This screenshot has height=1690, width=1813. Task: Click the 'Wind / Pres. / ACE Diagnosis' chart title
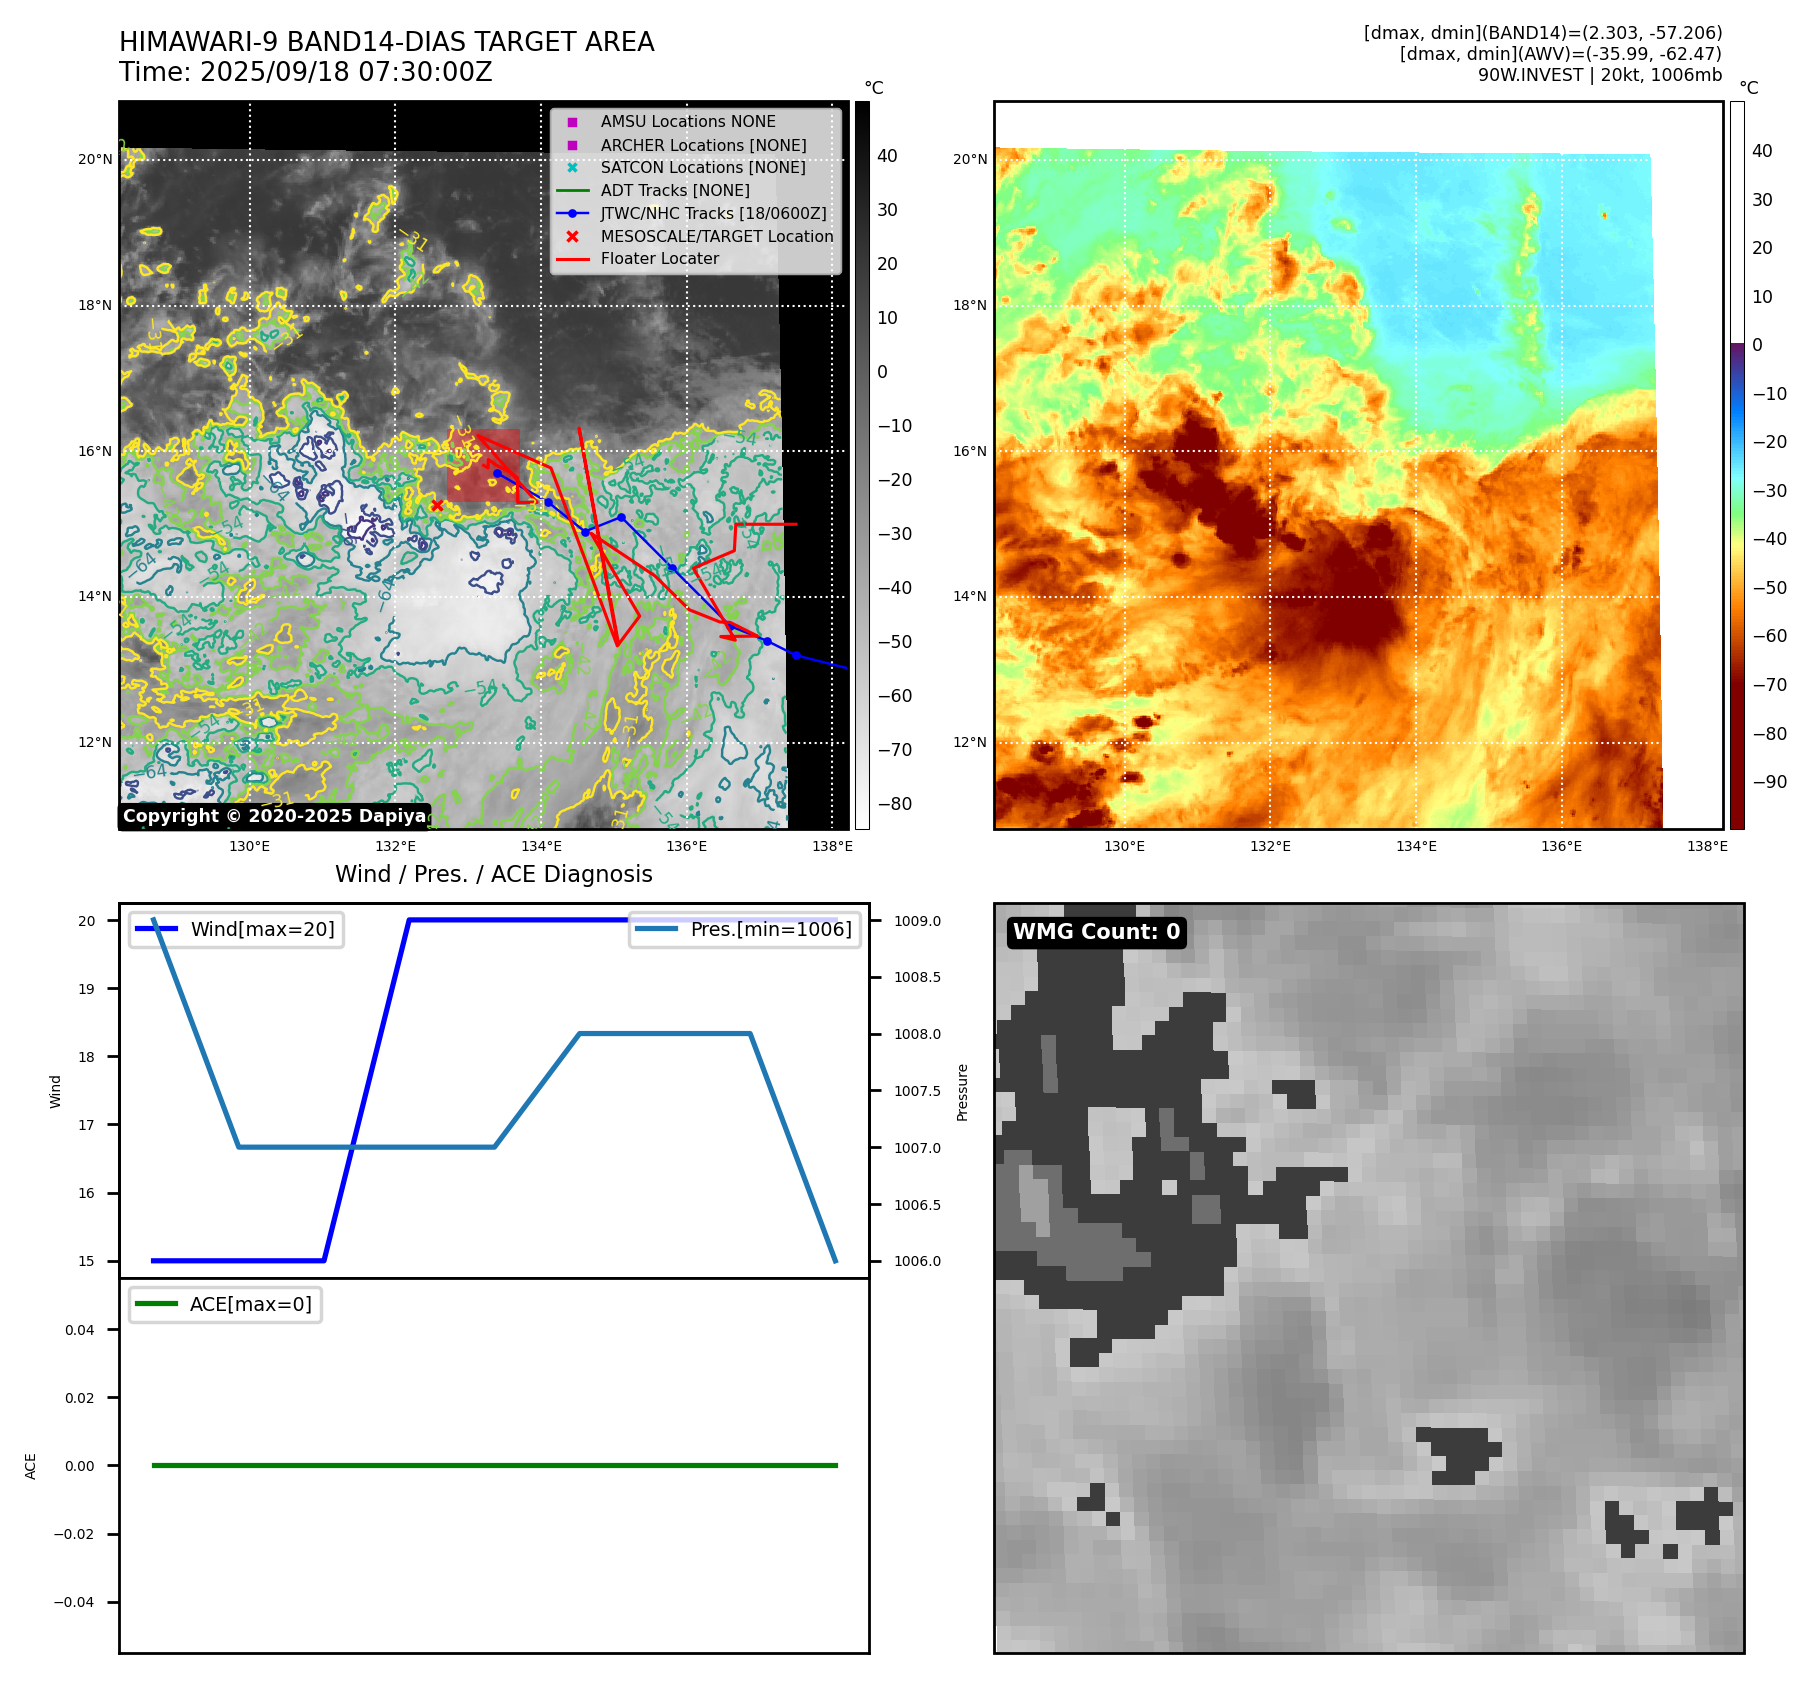(x=494, y=874)
